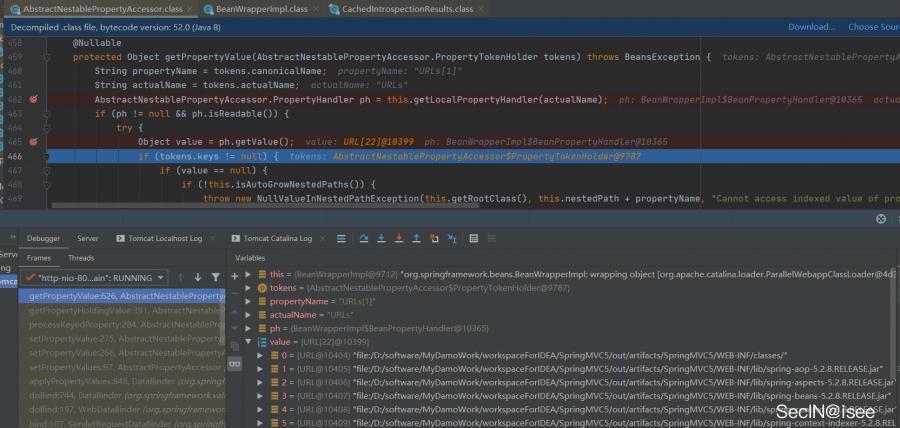
Task: Click the Choose Sources link
Action: [874, 27]
